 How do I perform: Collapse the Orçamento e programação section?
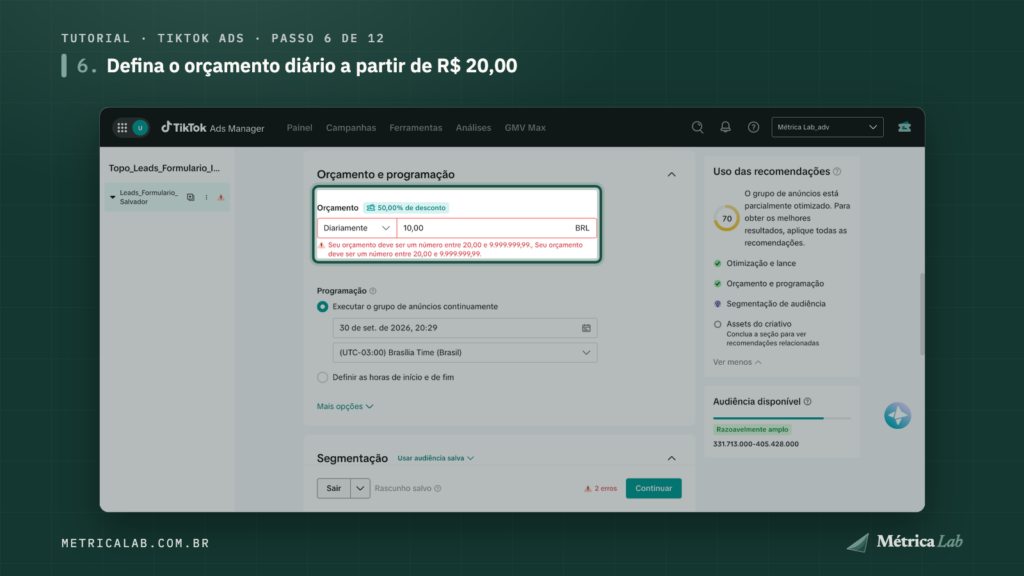click(671, 174)
